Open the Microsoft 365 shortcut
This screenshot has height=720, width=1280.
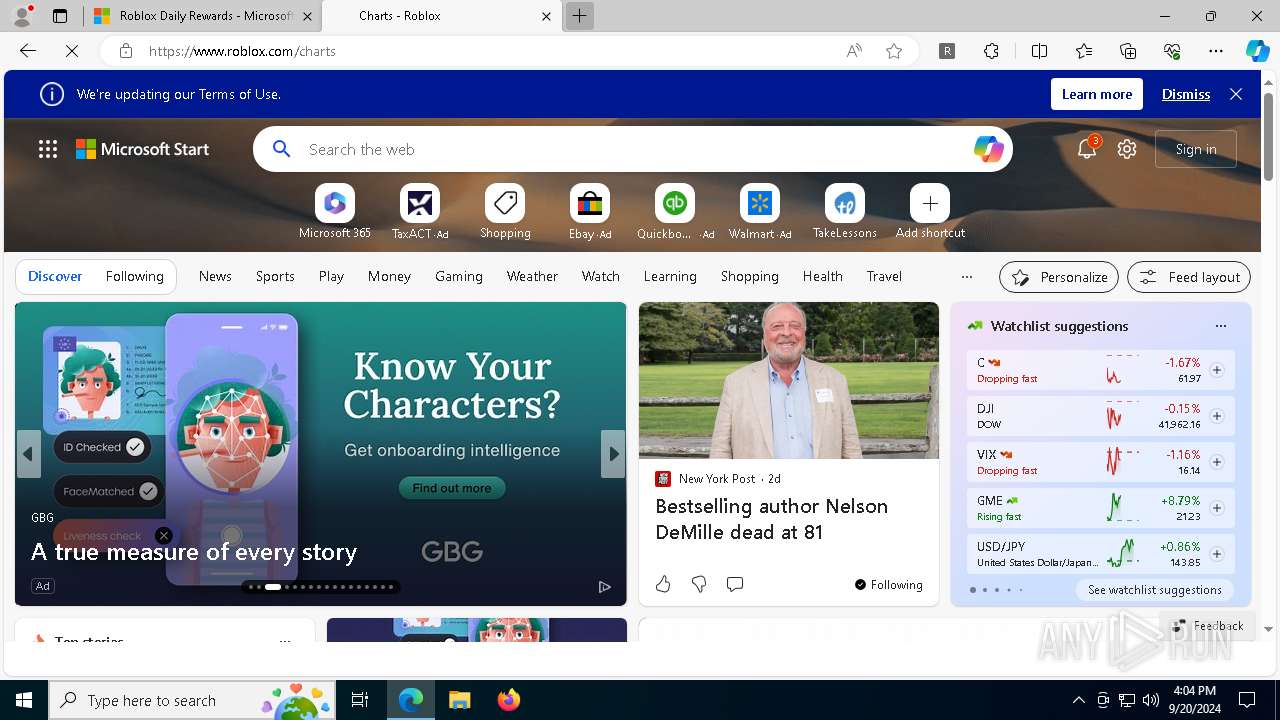(335, 204)
